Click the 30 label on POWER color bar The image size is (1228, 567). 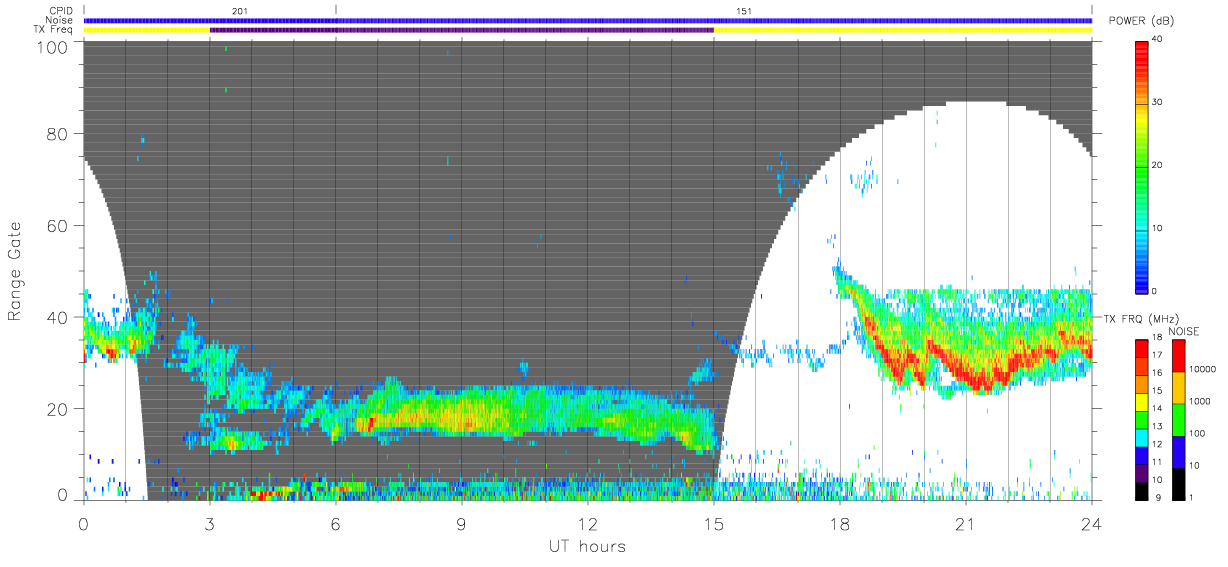(1158, 102)
